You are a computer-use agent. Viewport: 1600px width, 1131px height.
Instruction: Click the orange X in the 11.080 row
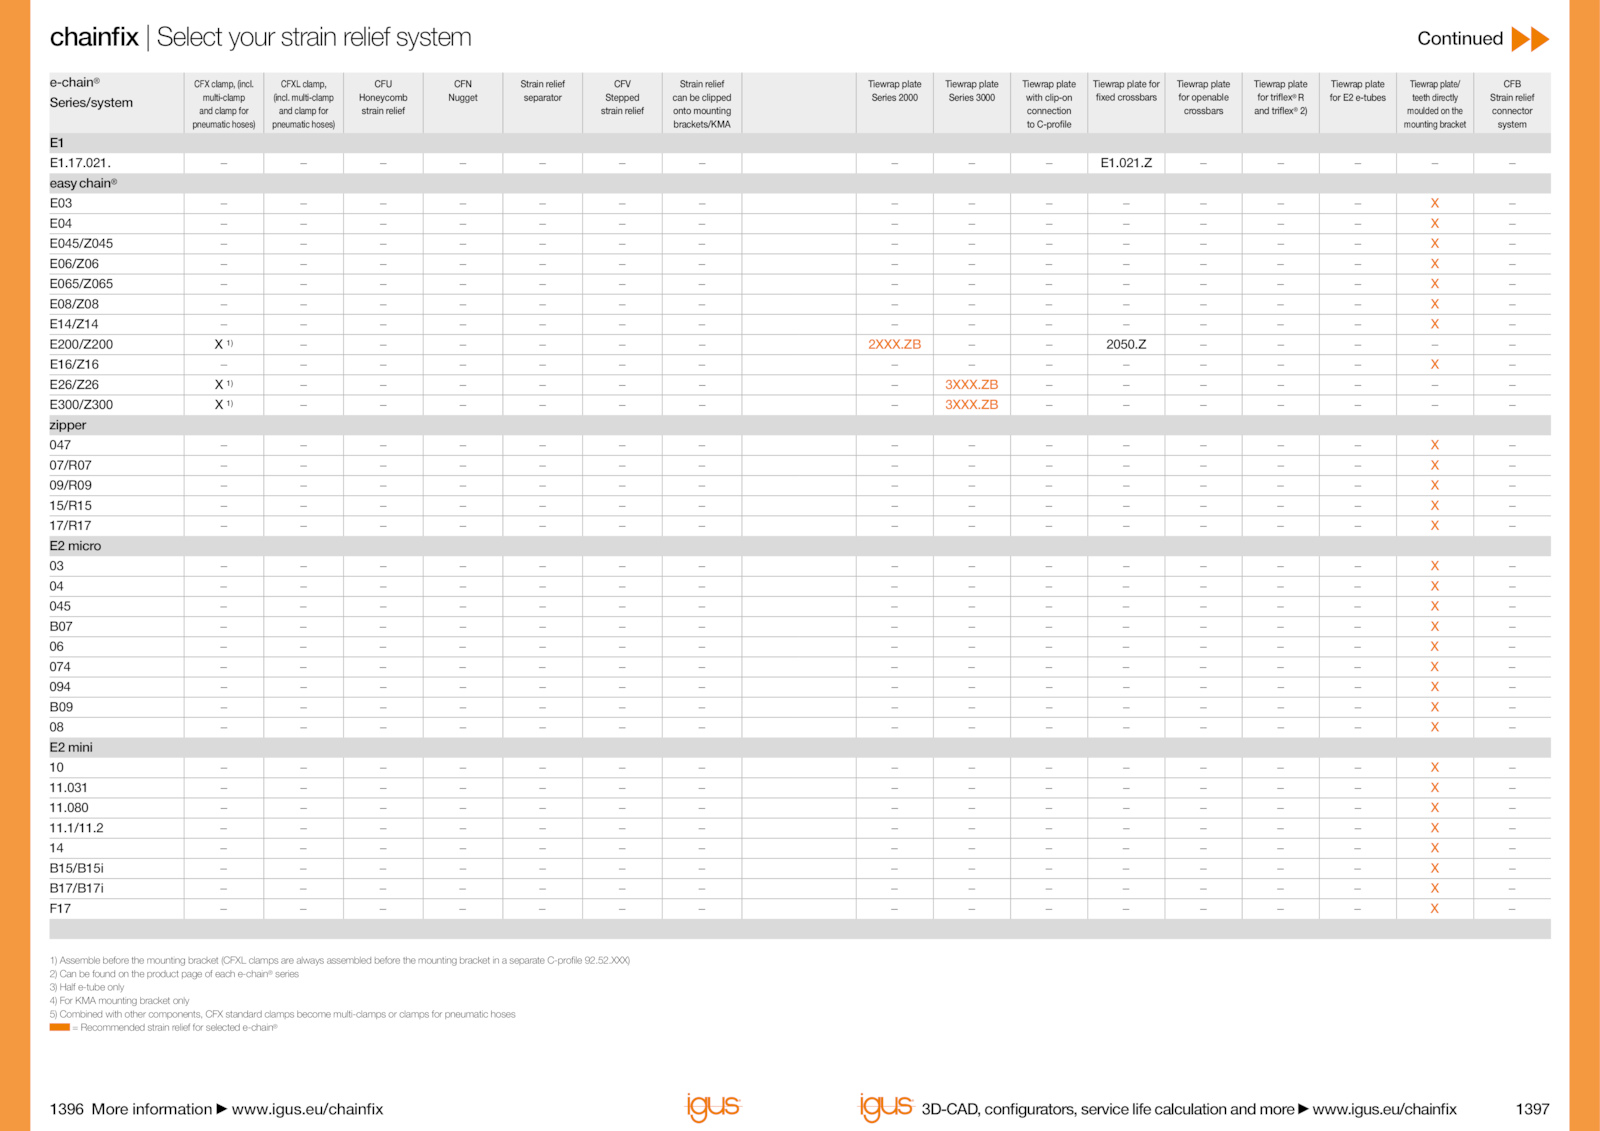(1434, 808)
